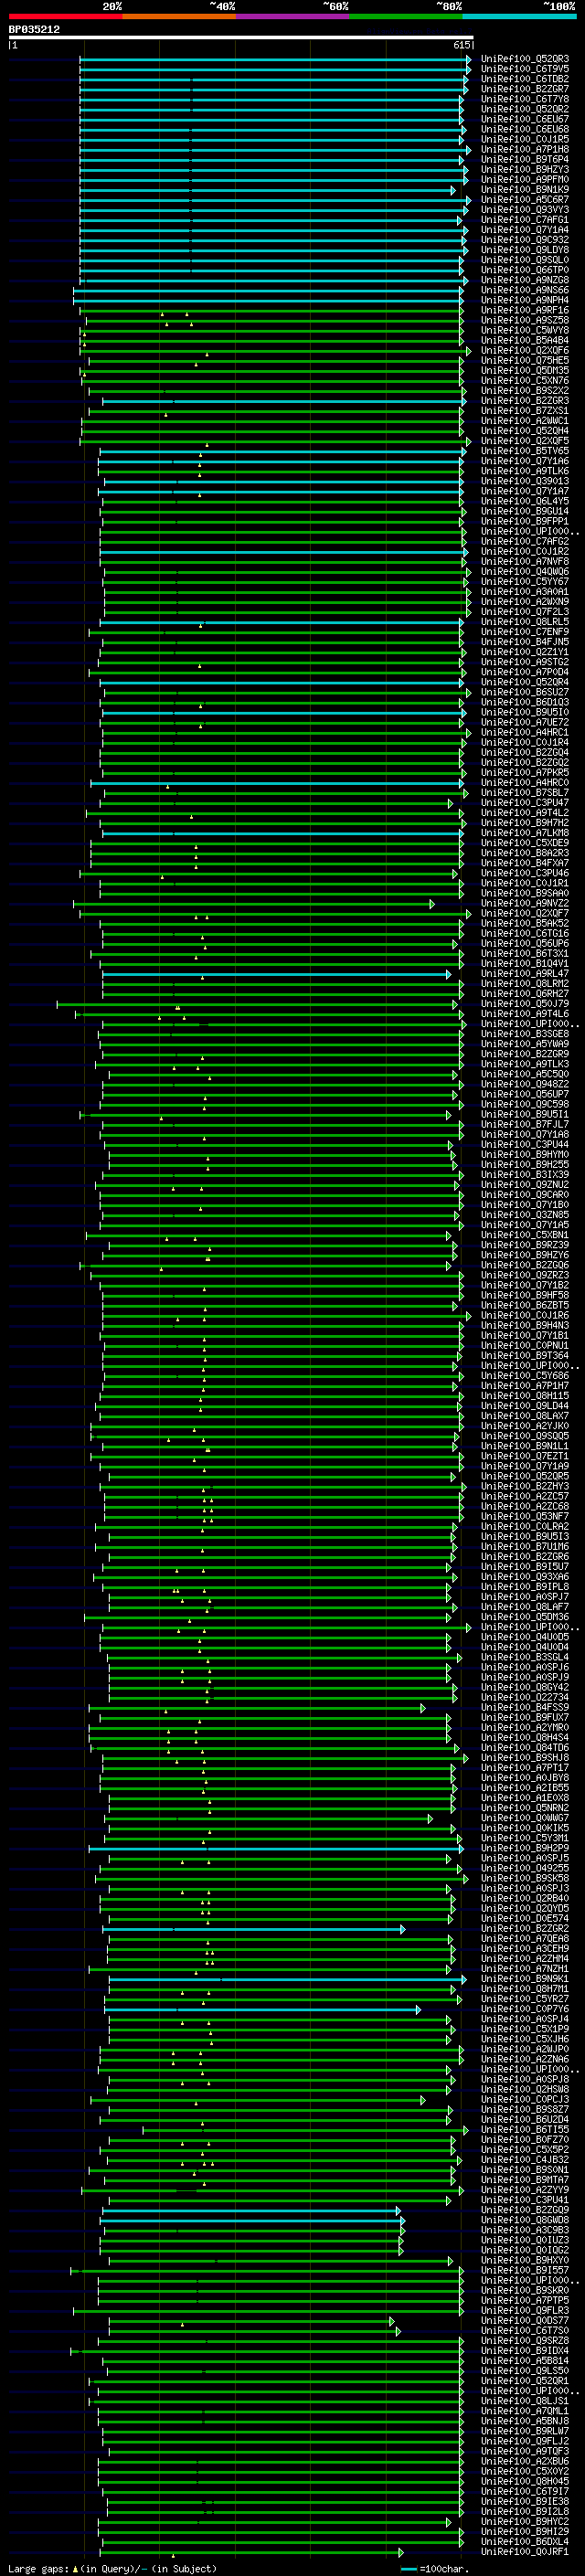Click the orange ~40% identity legend bar
This screenshot has height=2576, width=585.
[179, 16]
